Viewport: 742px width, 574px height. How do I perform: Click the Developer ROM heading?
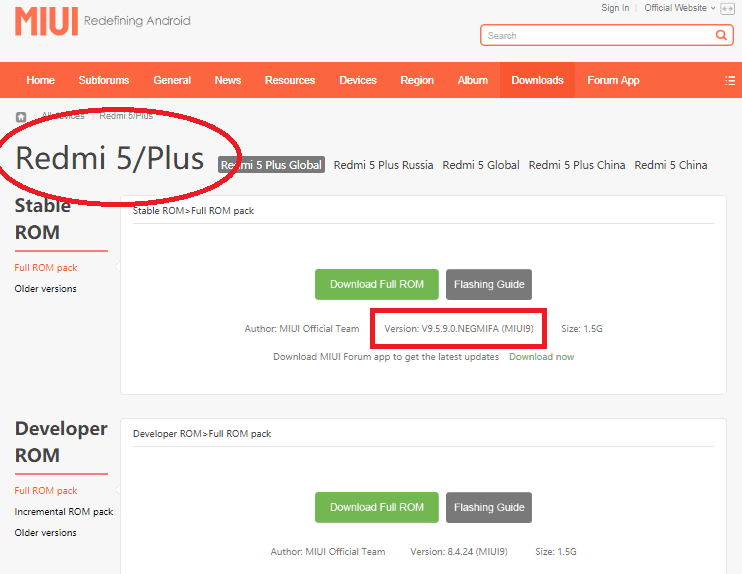pos(61,442)
